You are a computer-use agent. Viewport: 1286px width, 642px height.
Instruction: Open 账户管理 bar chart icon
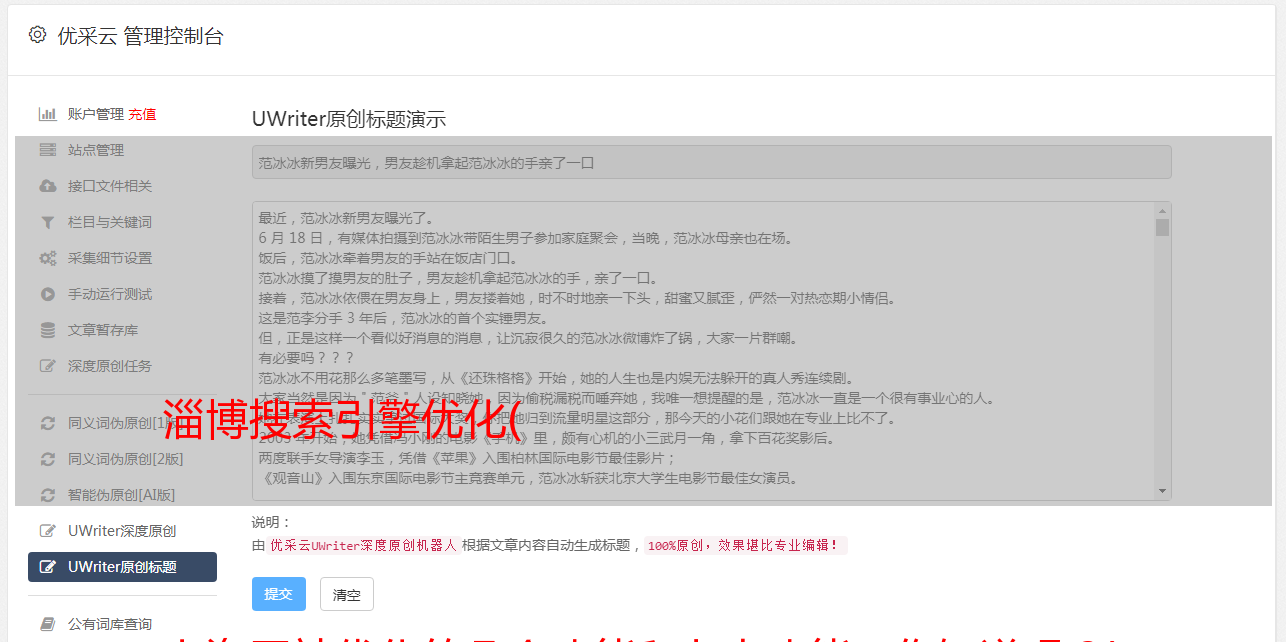(47, 114)
